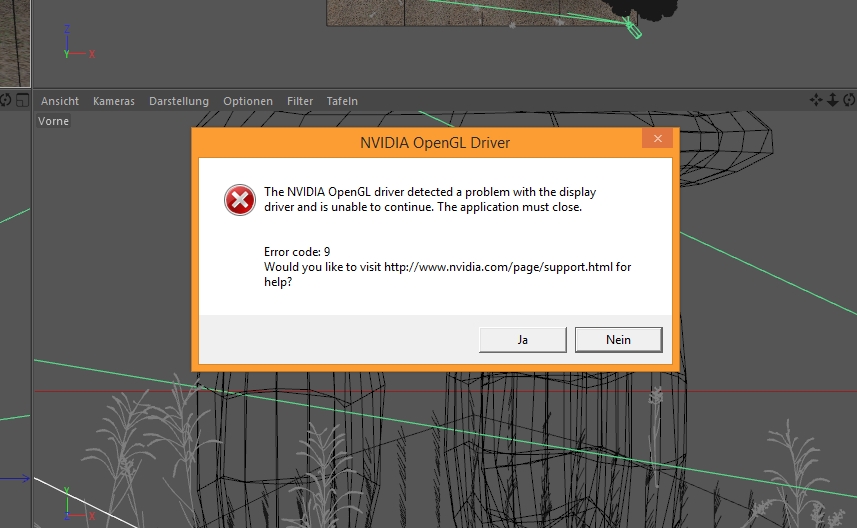Viewport: 857px width, 528px height.
Task: Click the Vorne viewport label
Action: point(54,121)
